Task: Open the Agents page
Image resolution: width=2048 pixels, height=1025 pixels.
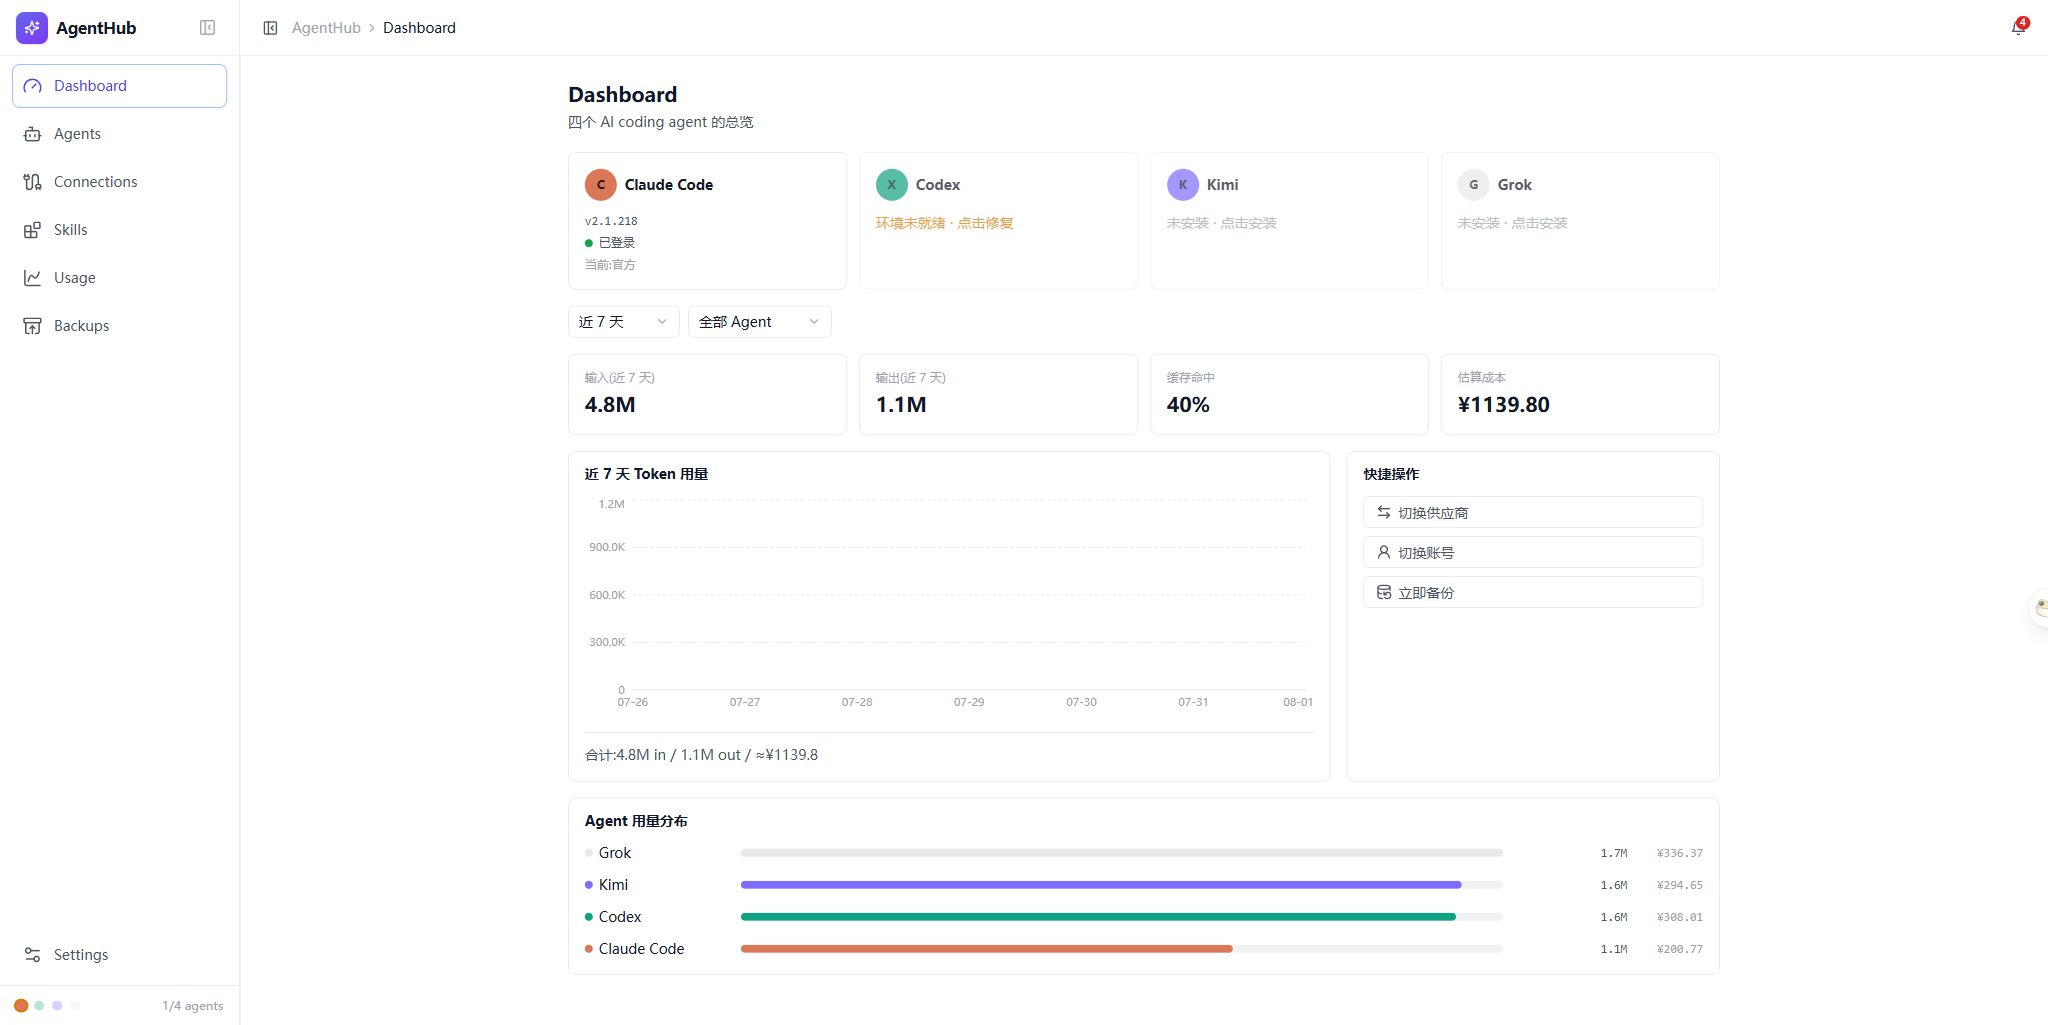Action: pos(119,134)
